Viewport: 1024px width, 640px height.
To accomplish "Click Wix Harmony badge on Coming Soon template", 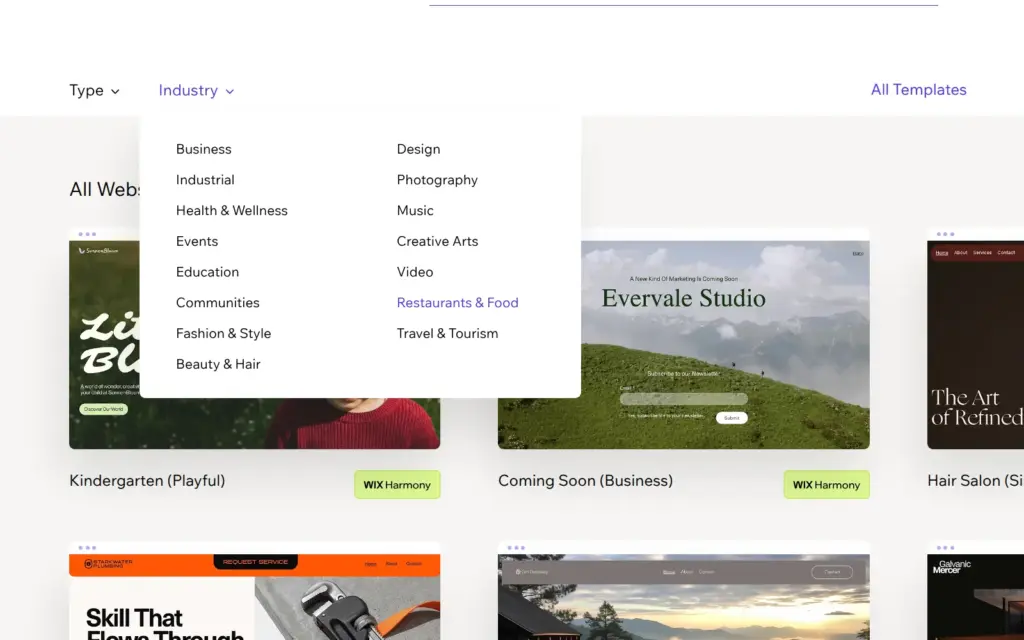I will 826,485.
